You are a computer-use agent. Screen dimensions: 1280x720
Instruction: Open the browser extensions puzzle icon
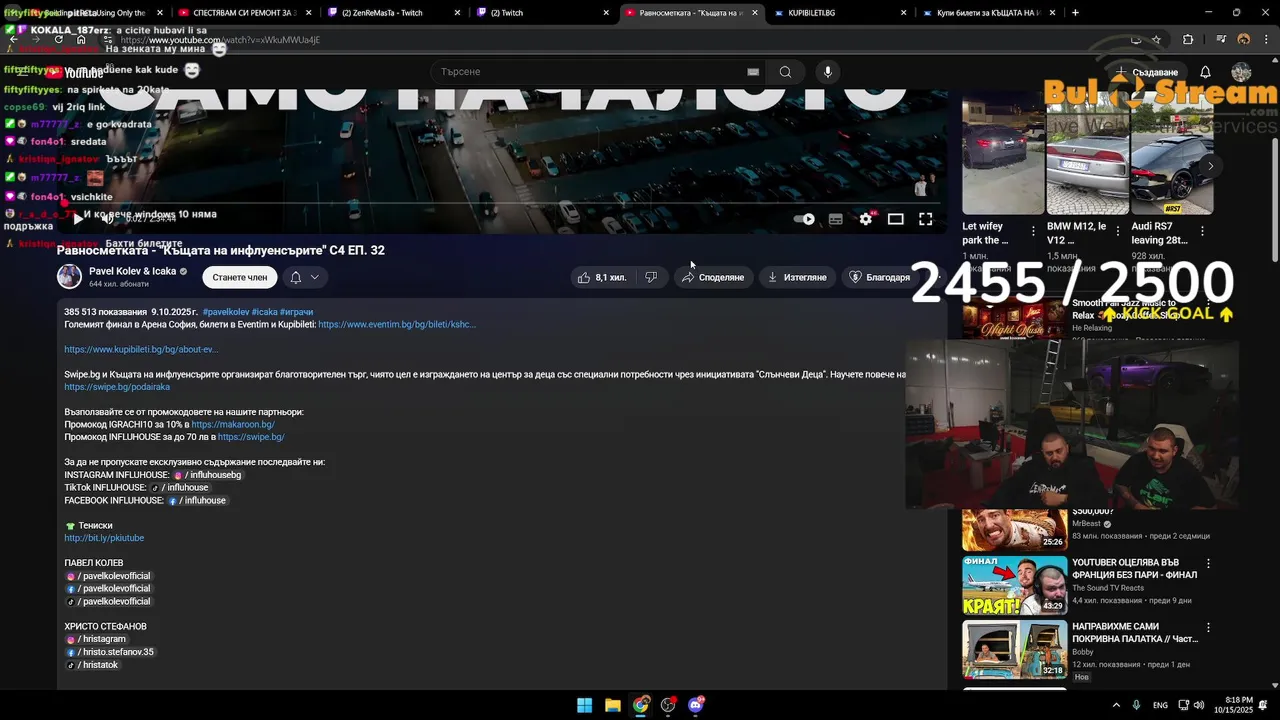pyautogui.click(x=1188, y=40)
